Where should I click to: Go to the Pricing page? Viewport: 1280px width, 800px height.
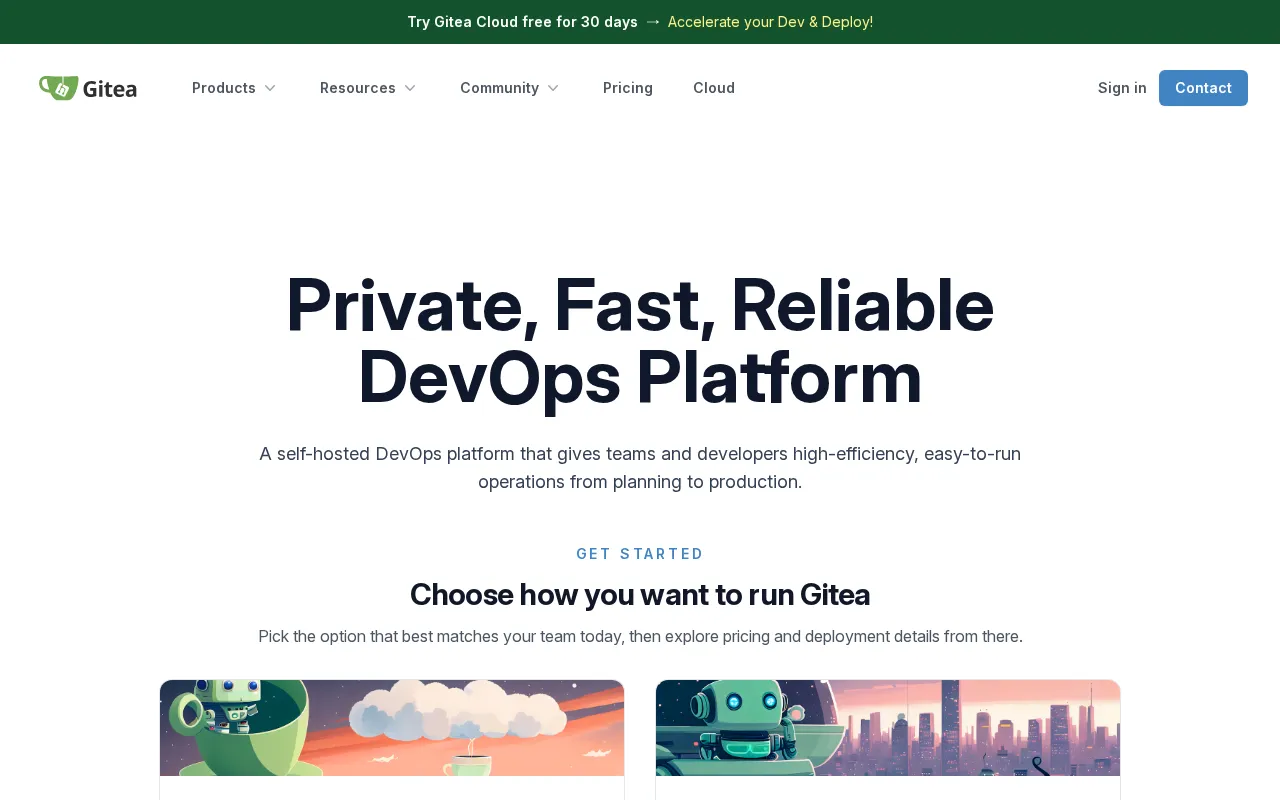point(628,88)
